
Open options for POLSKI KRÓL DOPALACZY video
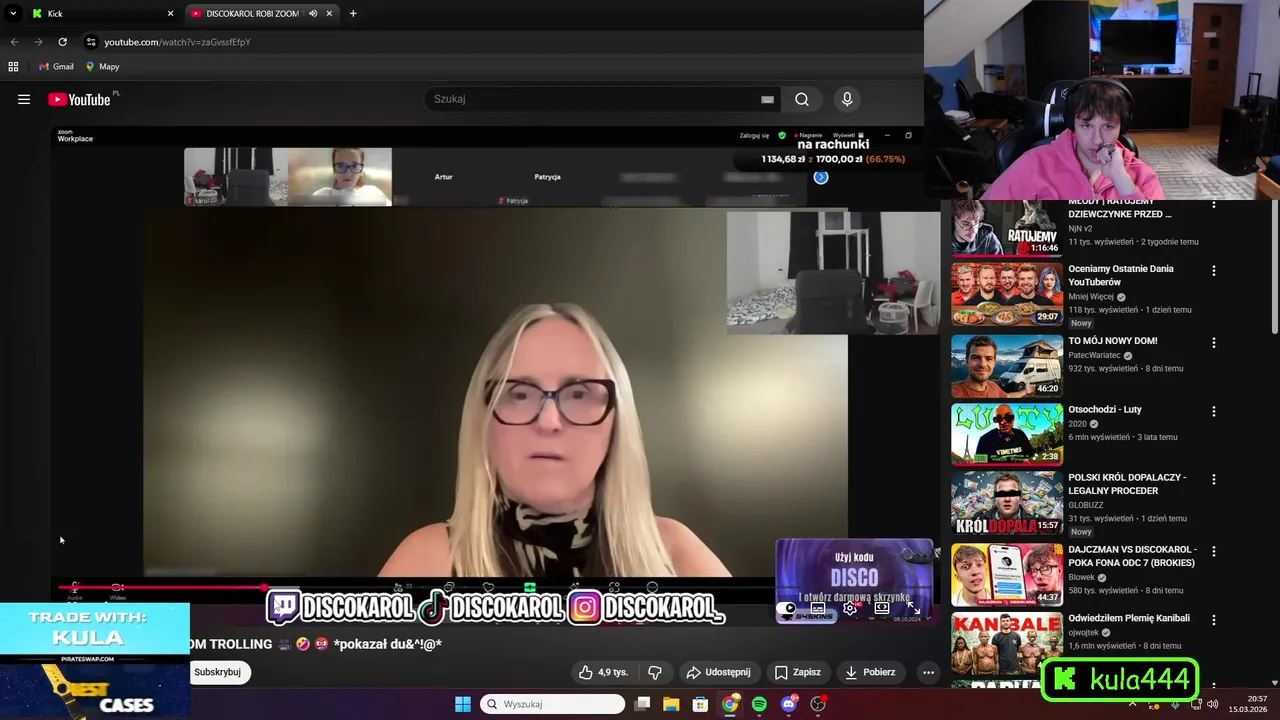pos(1214,479)
